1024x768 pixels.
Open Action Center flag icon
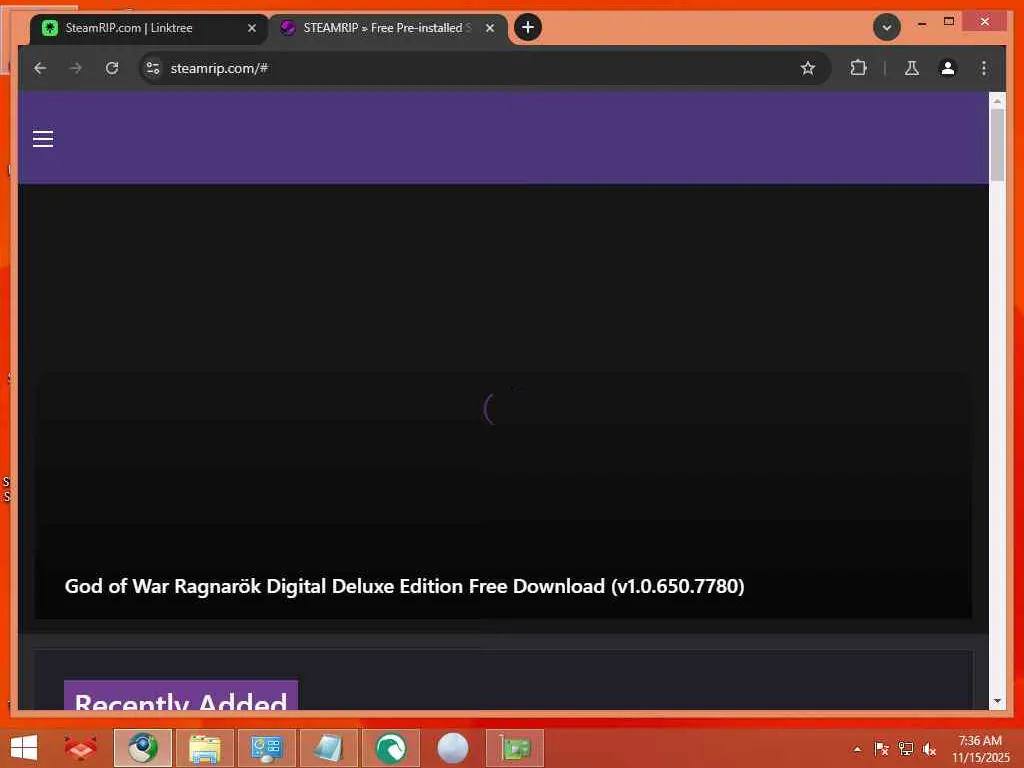(881, 749)
